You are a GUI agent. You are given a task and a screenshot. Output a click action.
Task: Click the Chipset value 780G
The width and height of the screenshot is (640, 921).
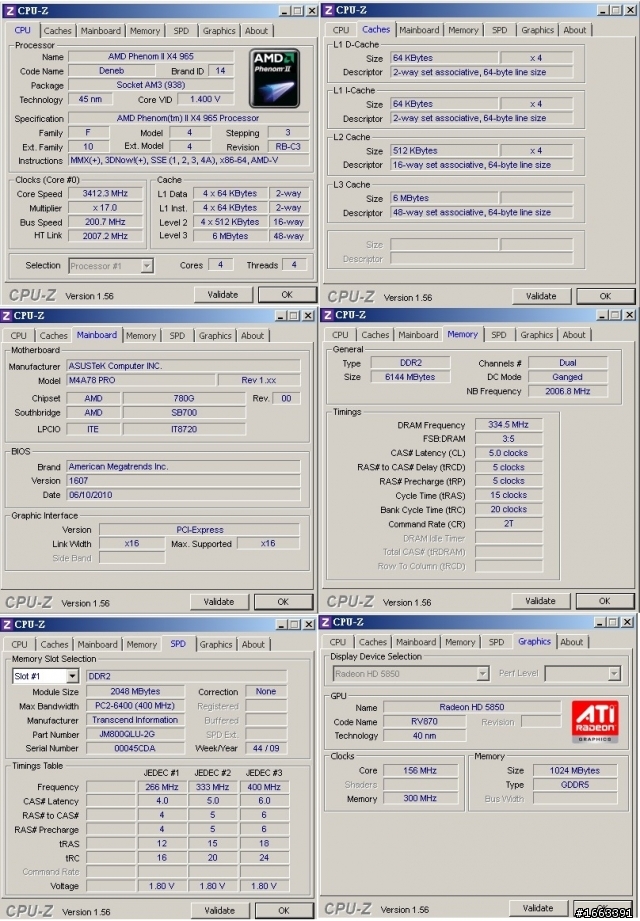[184, 398]
